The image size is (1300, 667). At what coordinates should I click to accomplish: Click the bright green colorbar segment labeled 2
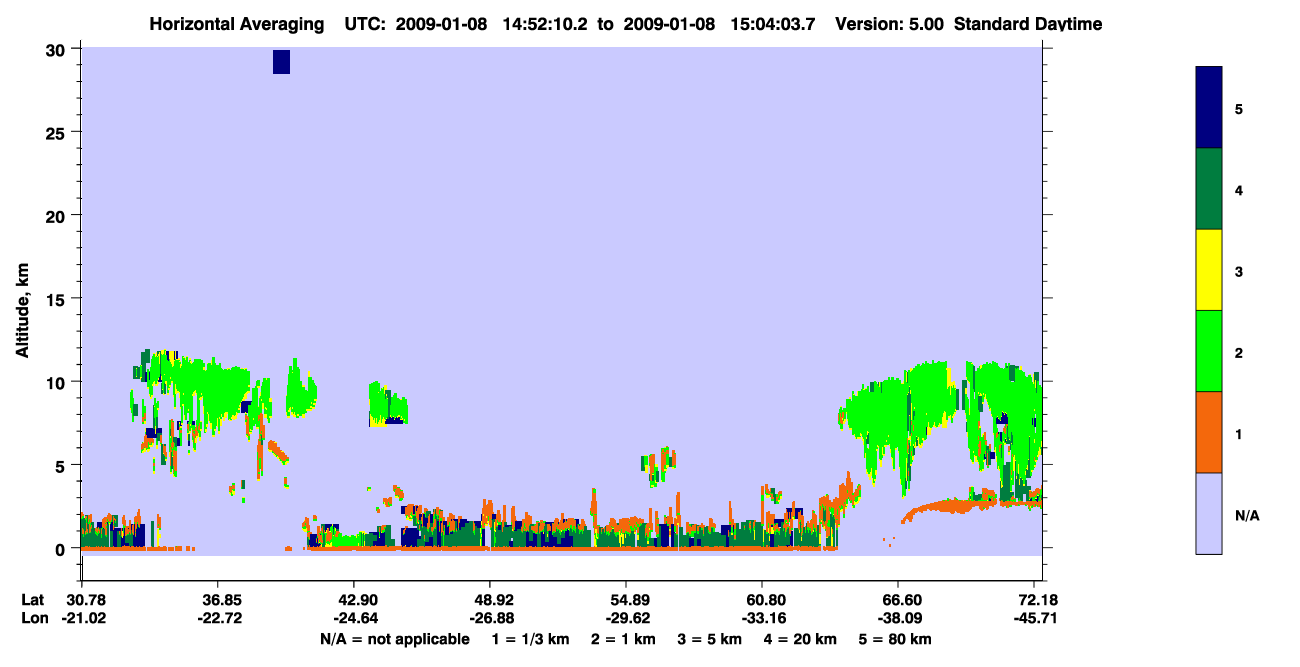point(1209,351)
